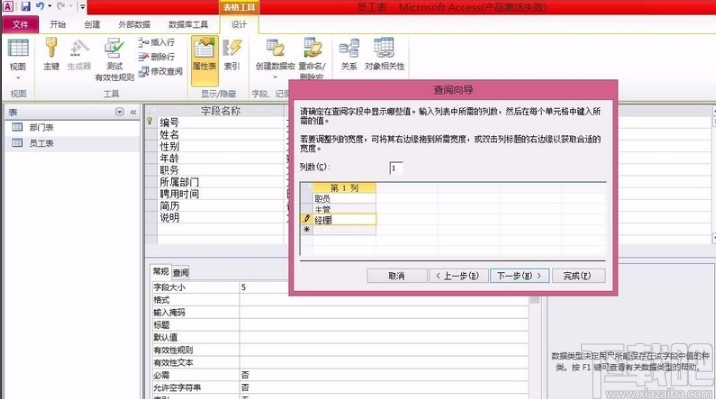Click the 有效性规则 property value box

point(384,350)
